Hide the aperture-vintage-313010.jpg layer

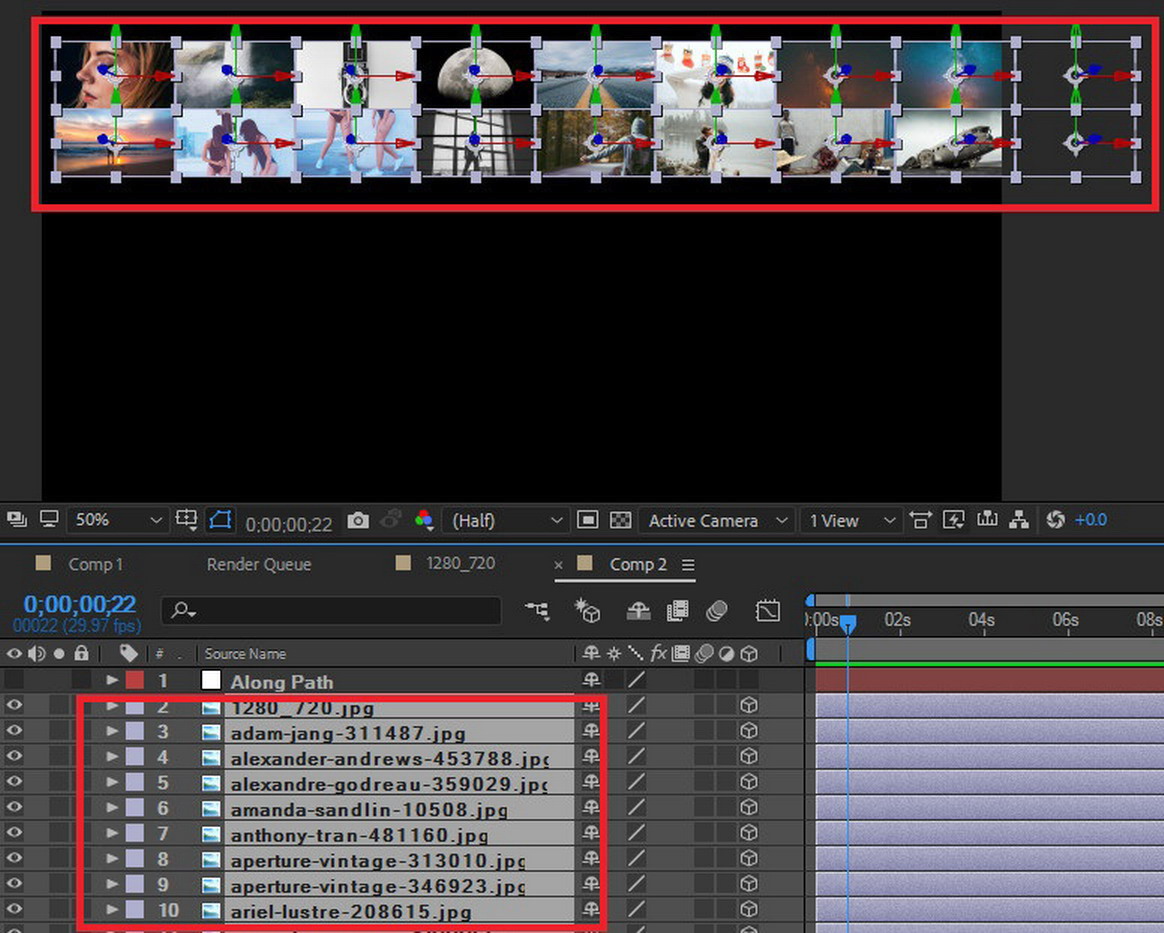click(14, 858)
